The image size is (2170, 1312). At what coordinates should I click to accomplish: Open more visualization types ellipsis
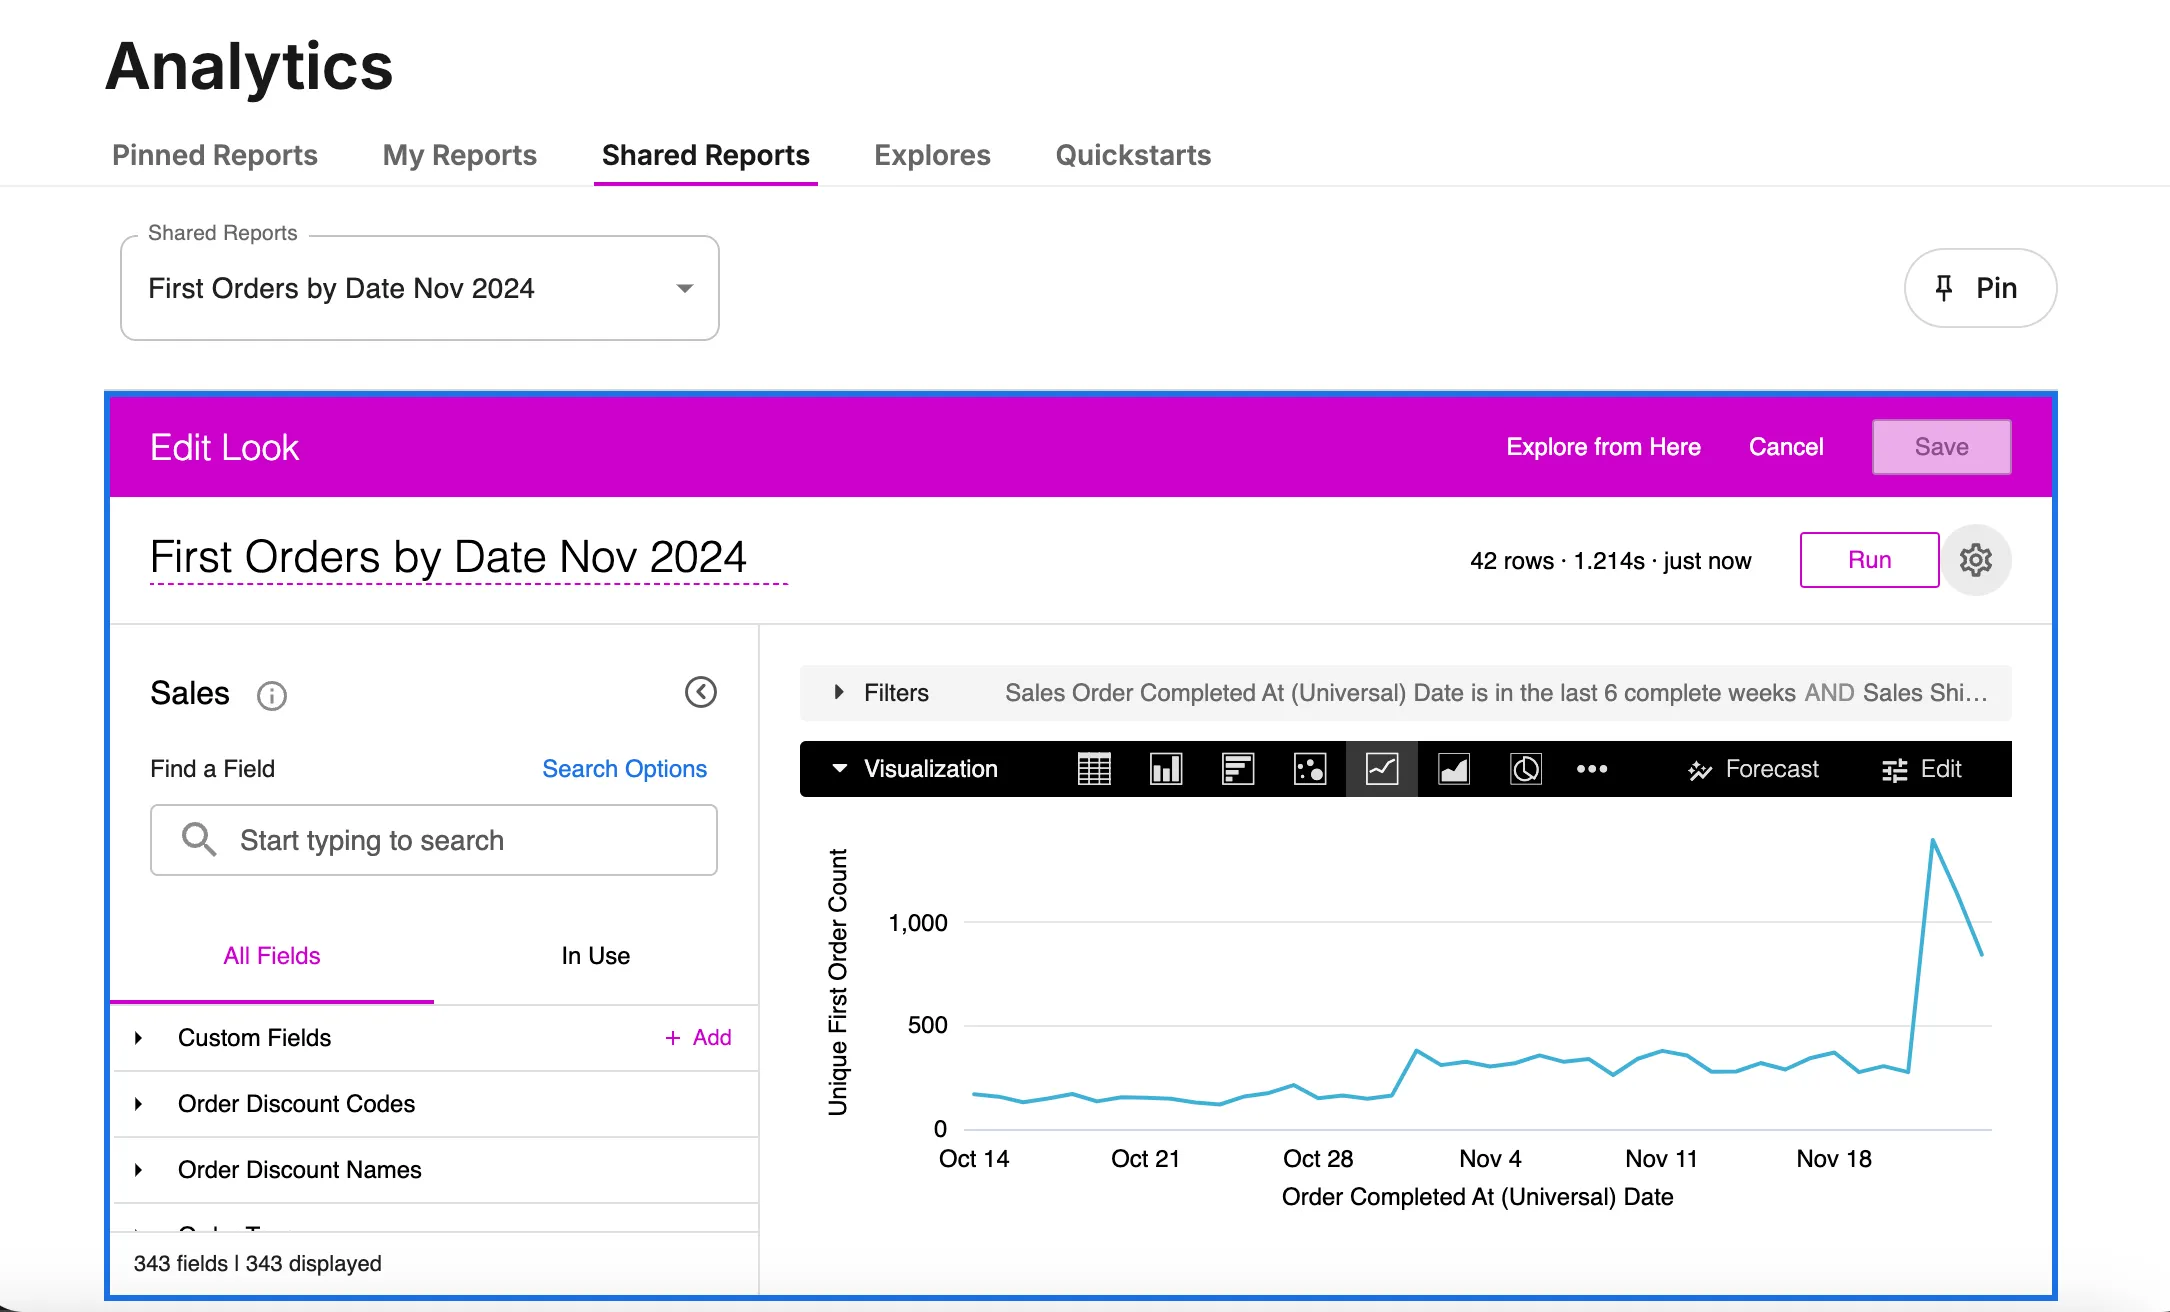coord(1592,769)
